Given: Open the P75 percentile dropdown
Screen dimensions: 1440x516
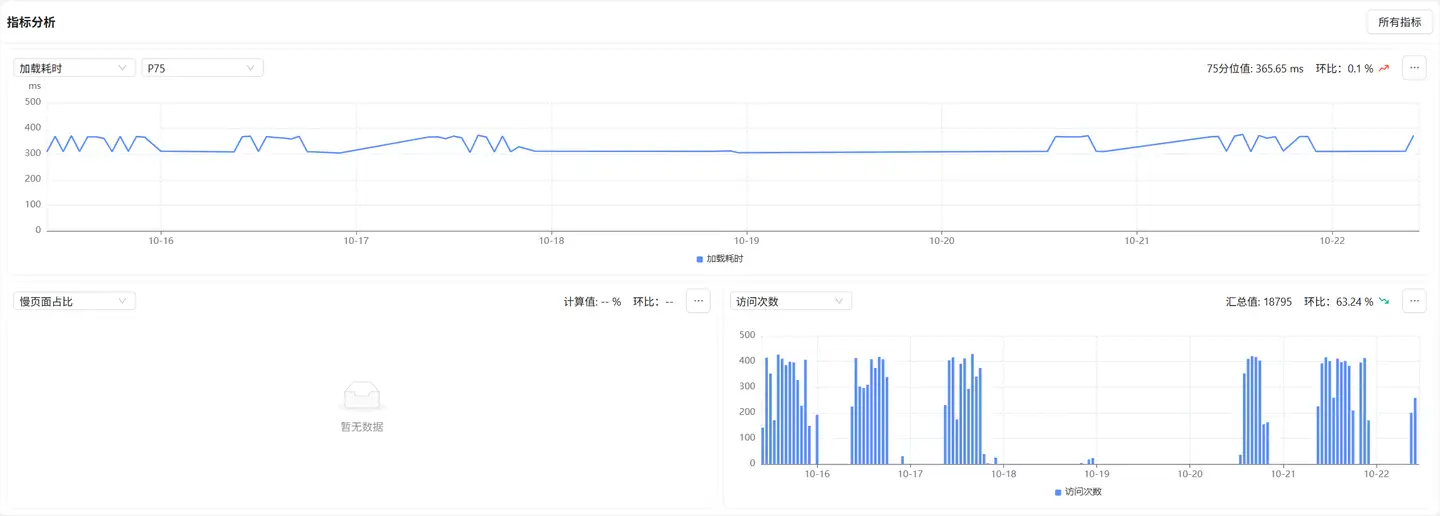Looking at the screenshot, I should coord(202,68).
